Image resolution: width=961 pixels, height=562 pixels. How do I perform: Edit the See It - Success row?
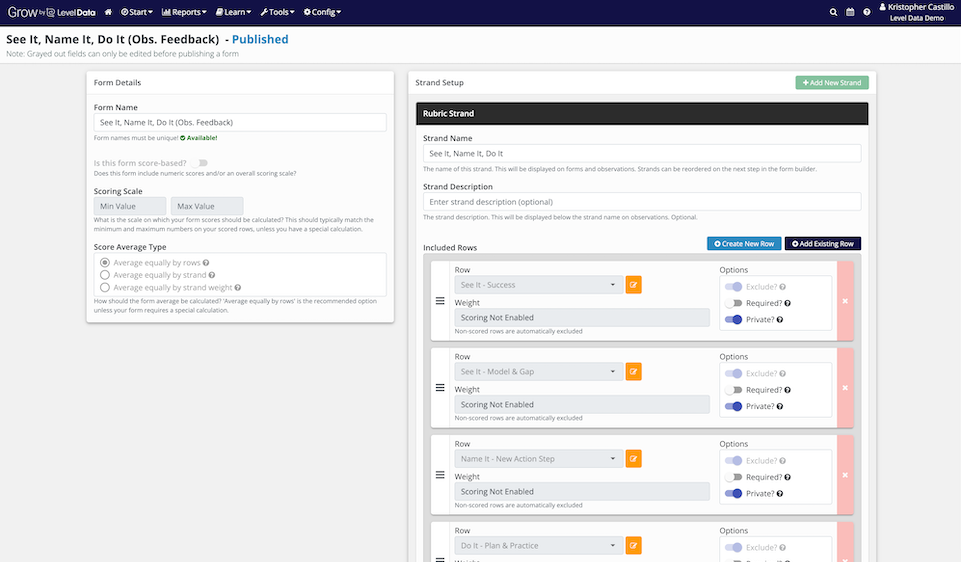(633, 284)
